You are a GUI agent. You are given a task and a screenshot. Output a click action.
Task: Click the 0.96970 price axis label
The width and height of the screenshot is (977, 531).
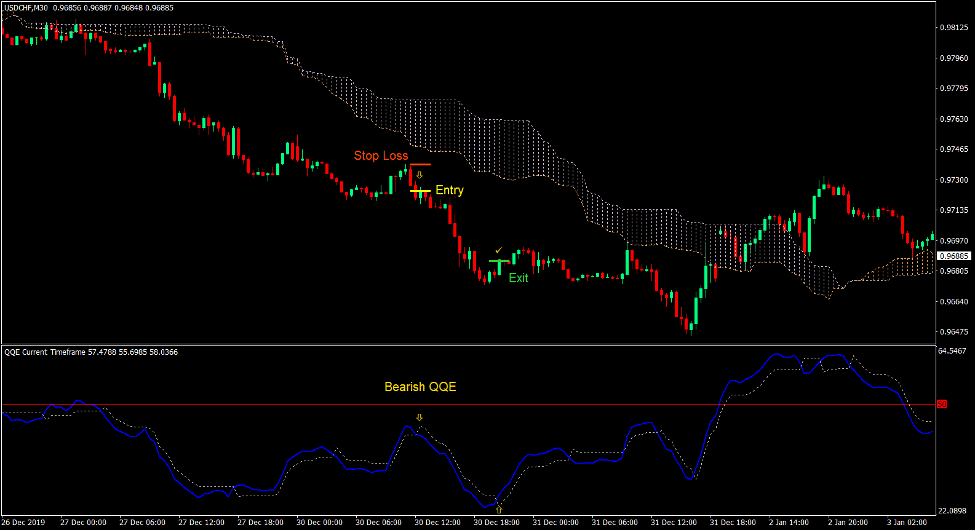point(953,241)
